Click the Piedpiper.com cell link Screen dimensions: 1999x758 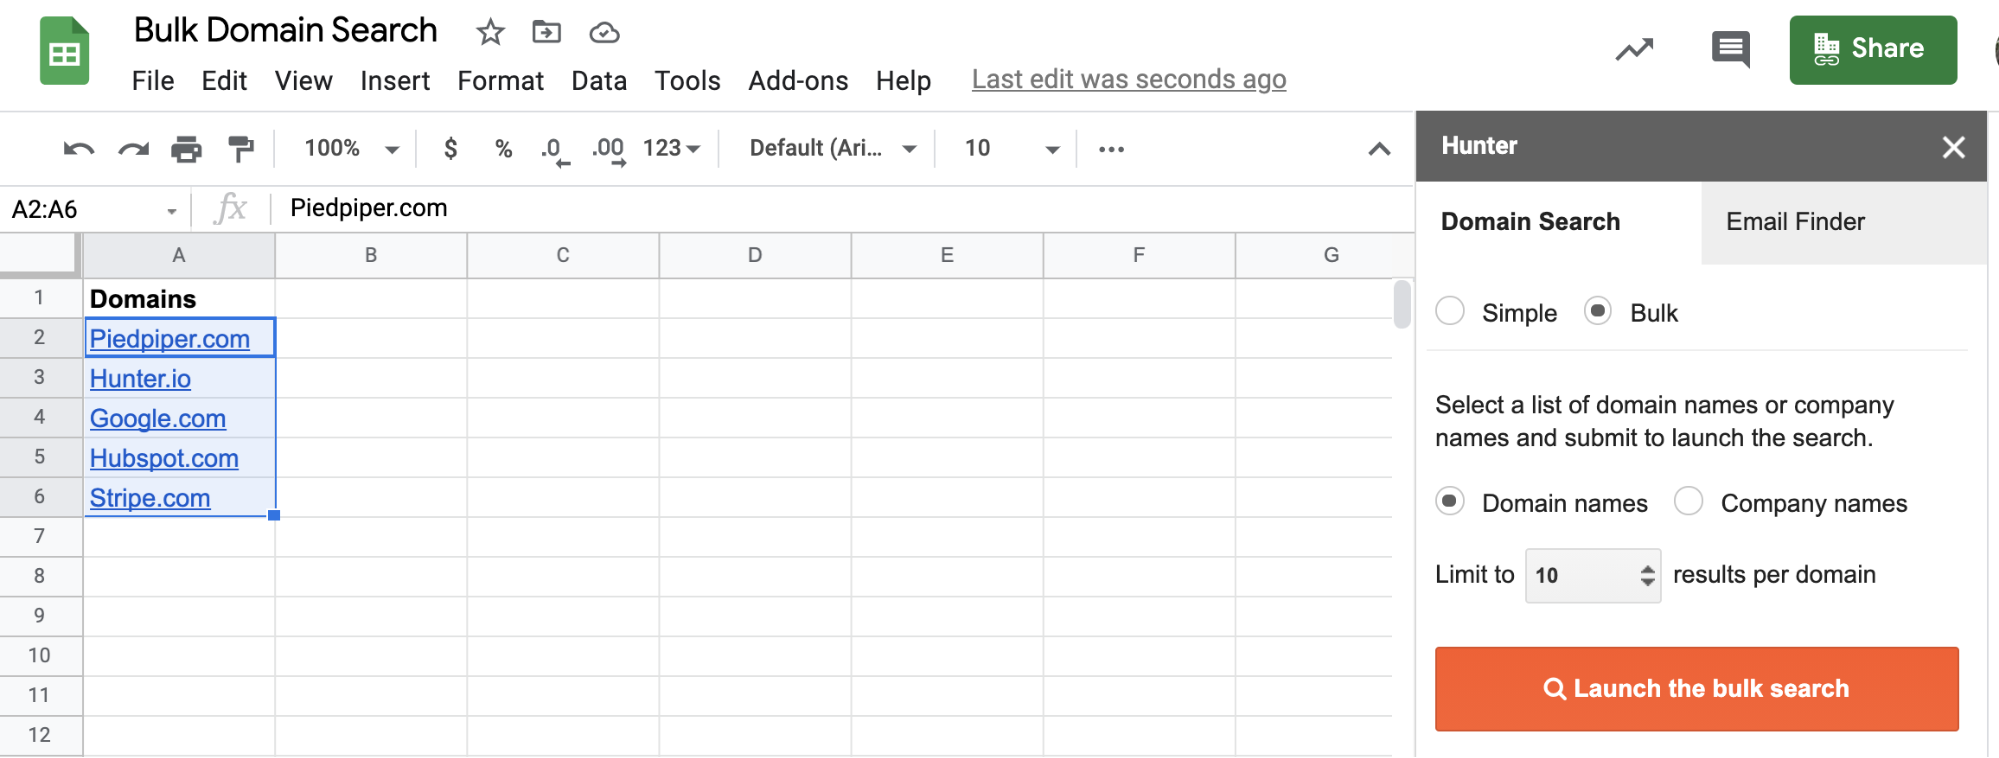(170, 339)
